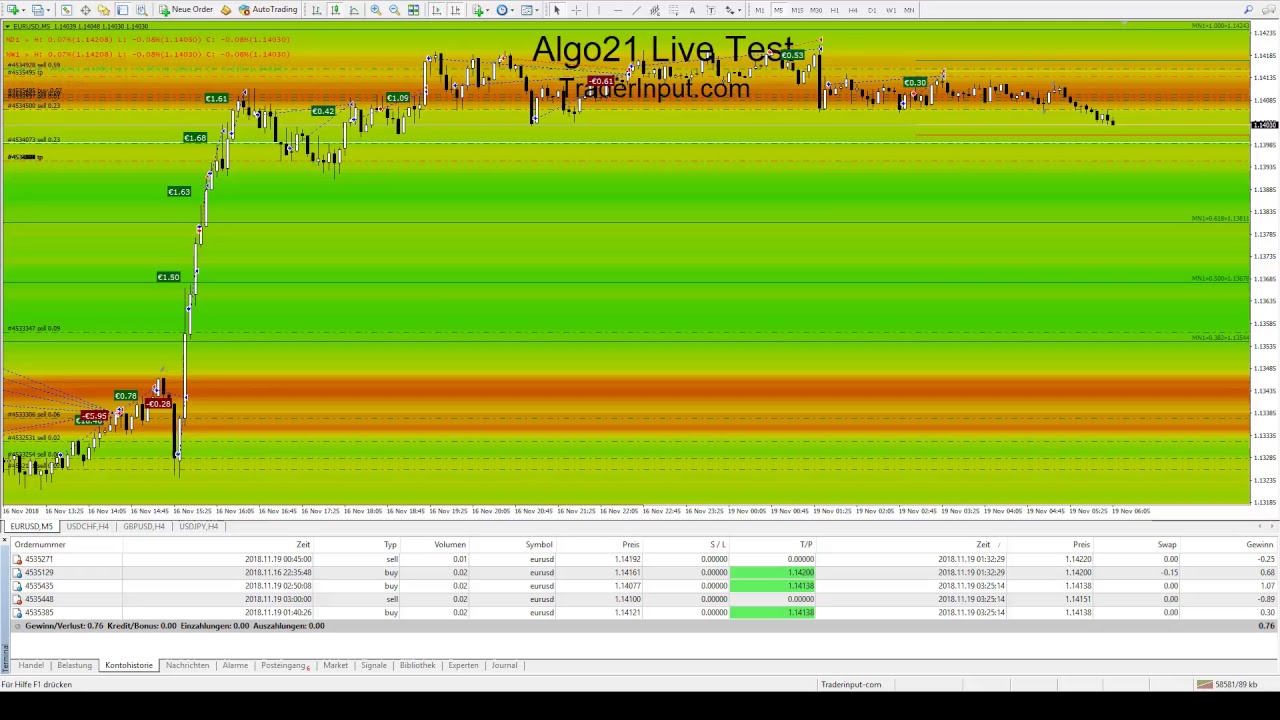Open the Profiles icon
Viewport: 1280px width, 720px height.
[37, 10]
